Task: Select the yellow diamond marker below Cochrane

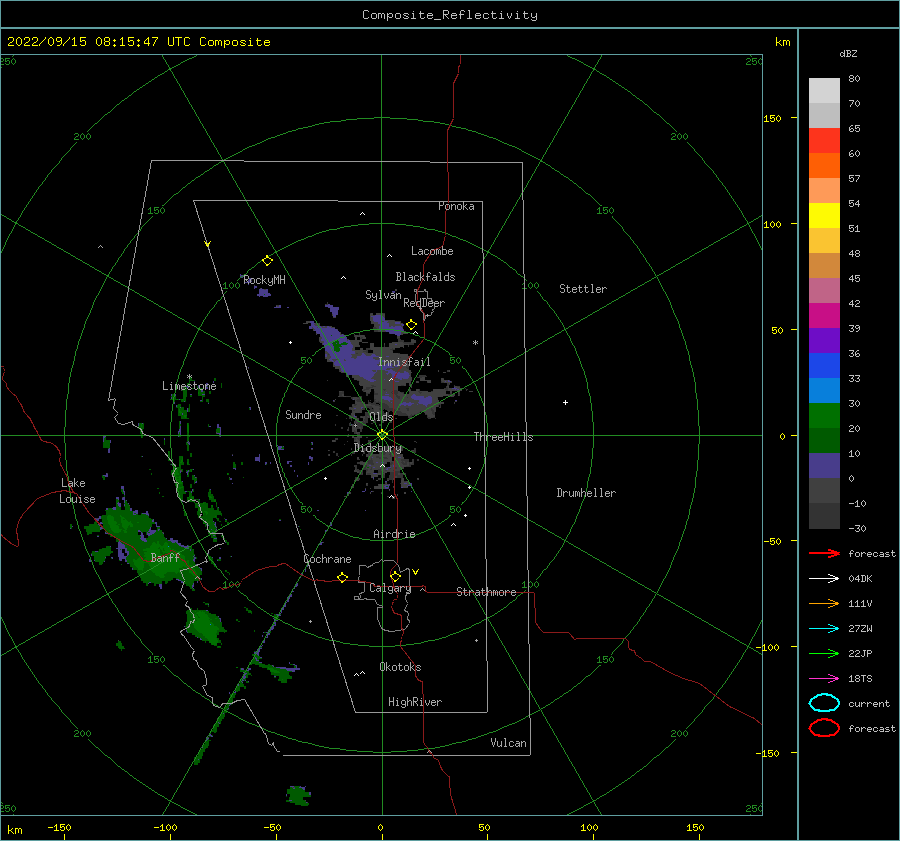Action: pyautogui.click(x=343, y=577)
